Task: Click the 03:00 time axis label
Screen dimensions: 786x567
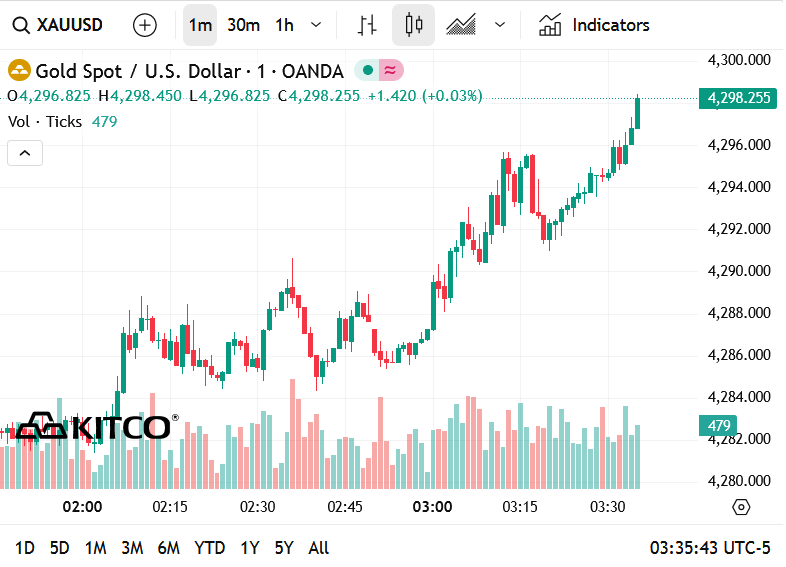Action: point(432,507)
